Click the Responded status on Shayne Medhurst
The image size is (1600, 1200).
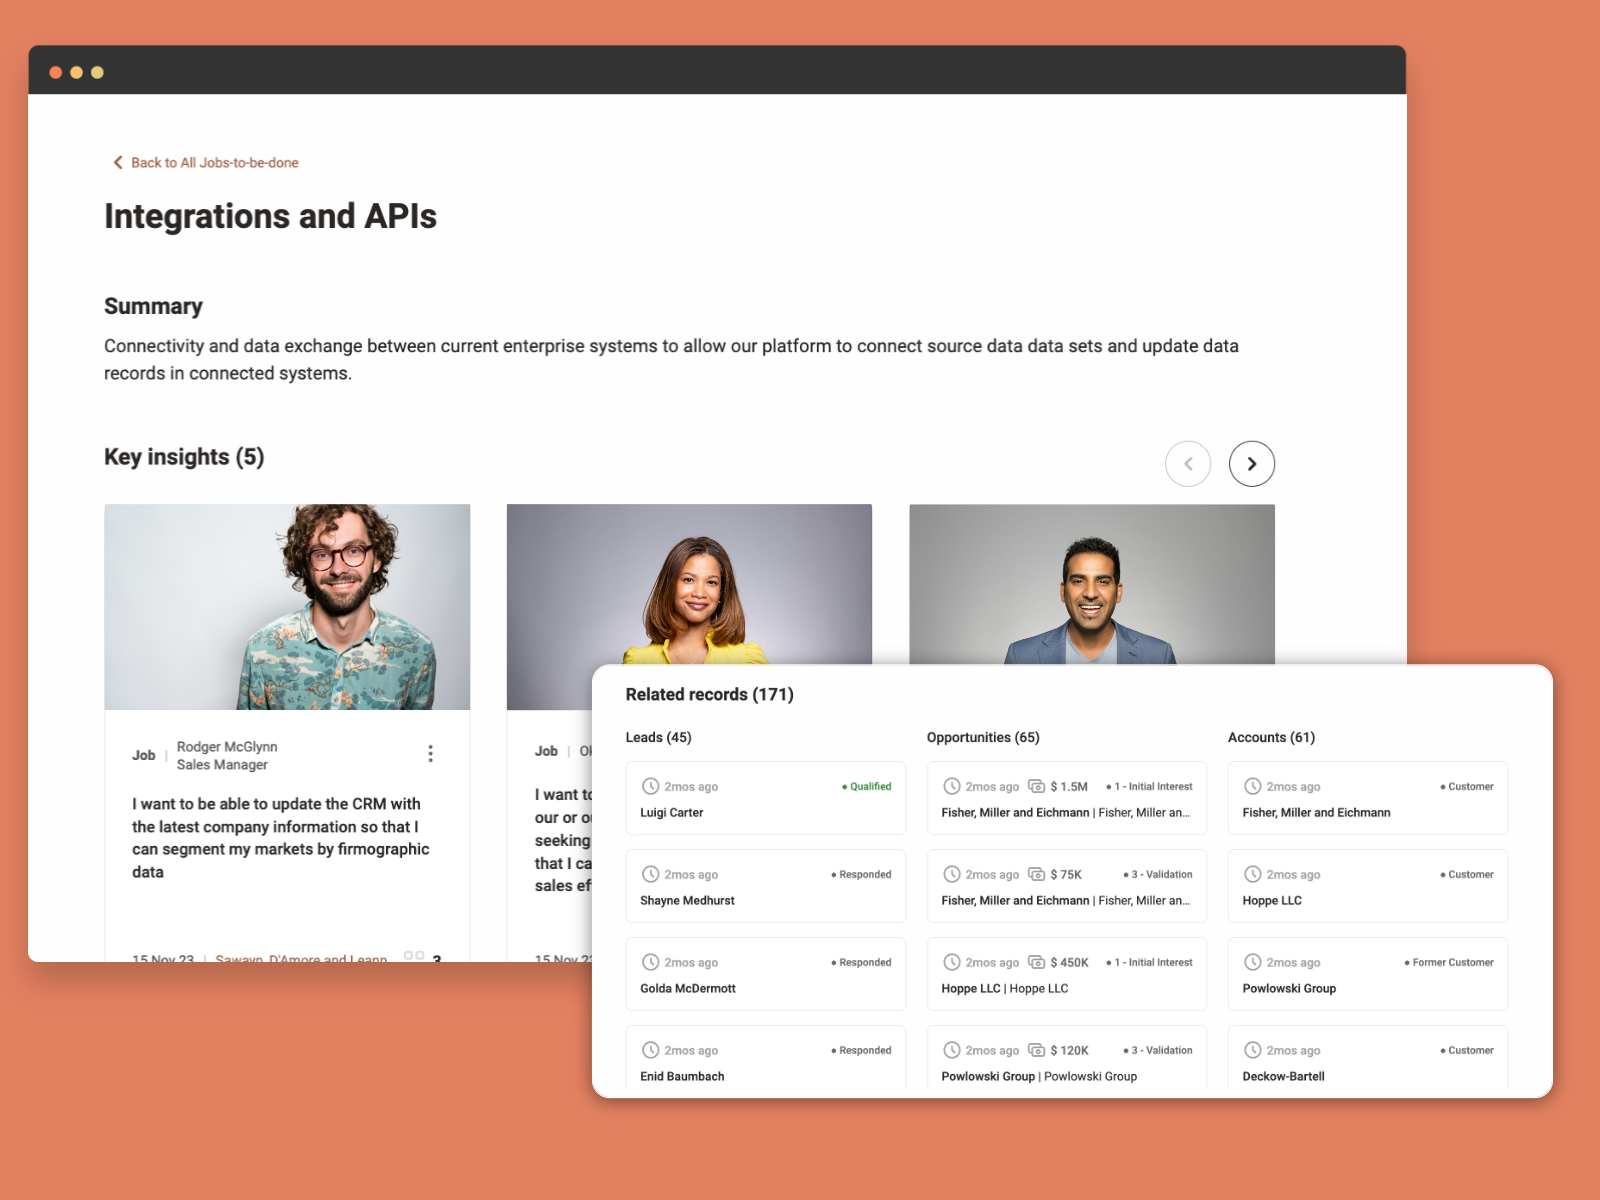(861, 874)
